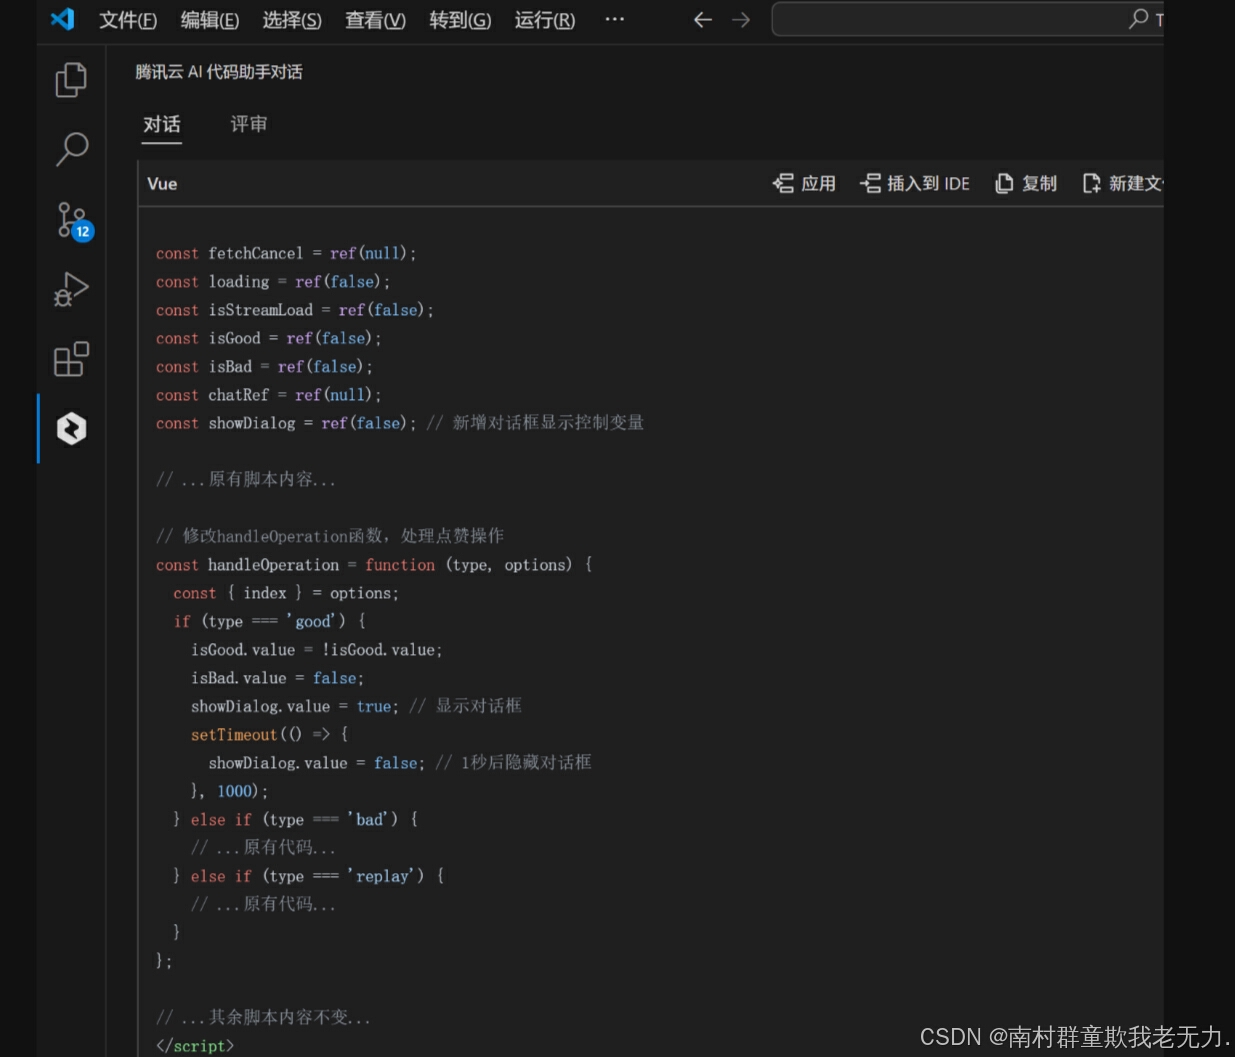Click 'showDialog.value = true;' line
Screen dimensions: 1235x1057
coord(295,706)
